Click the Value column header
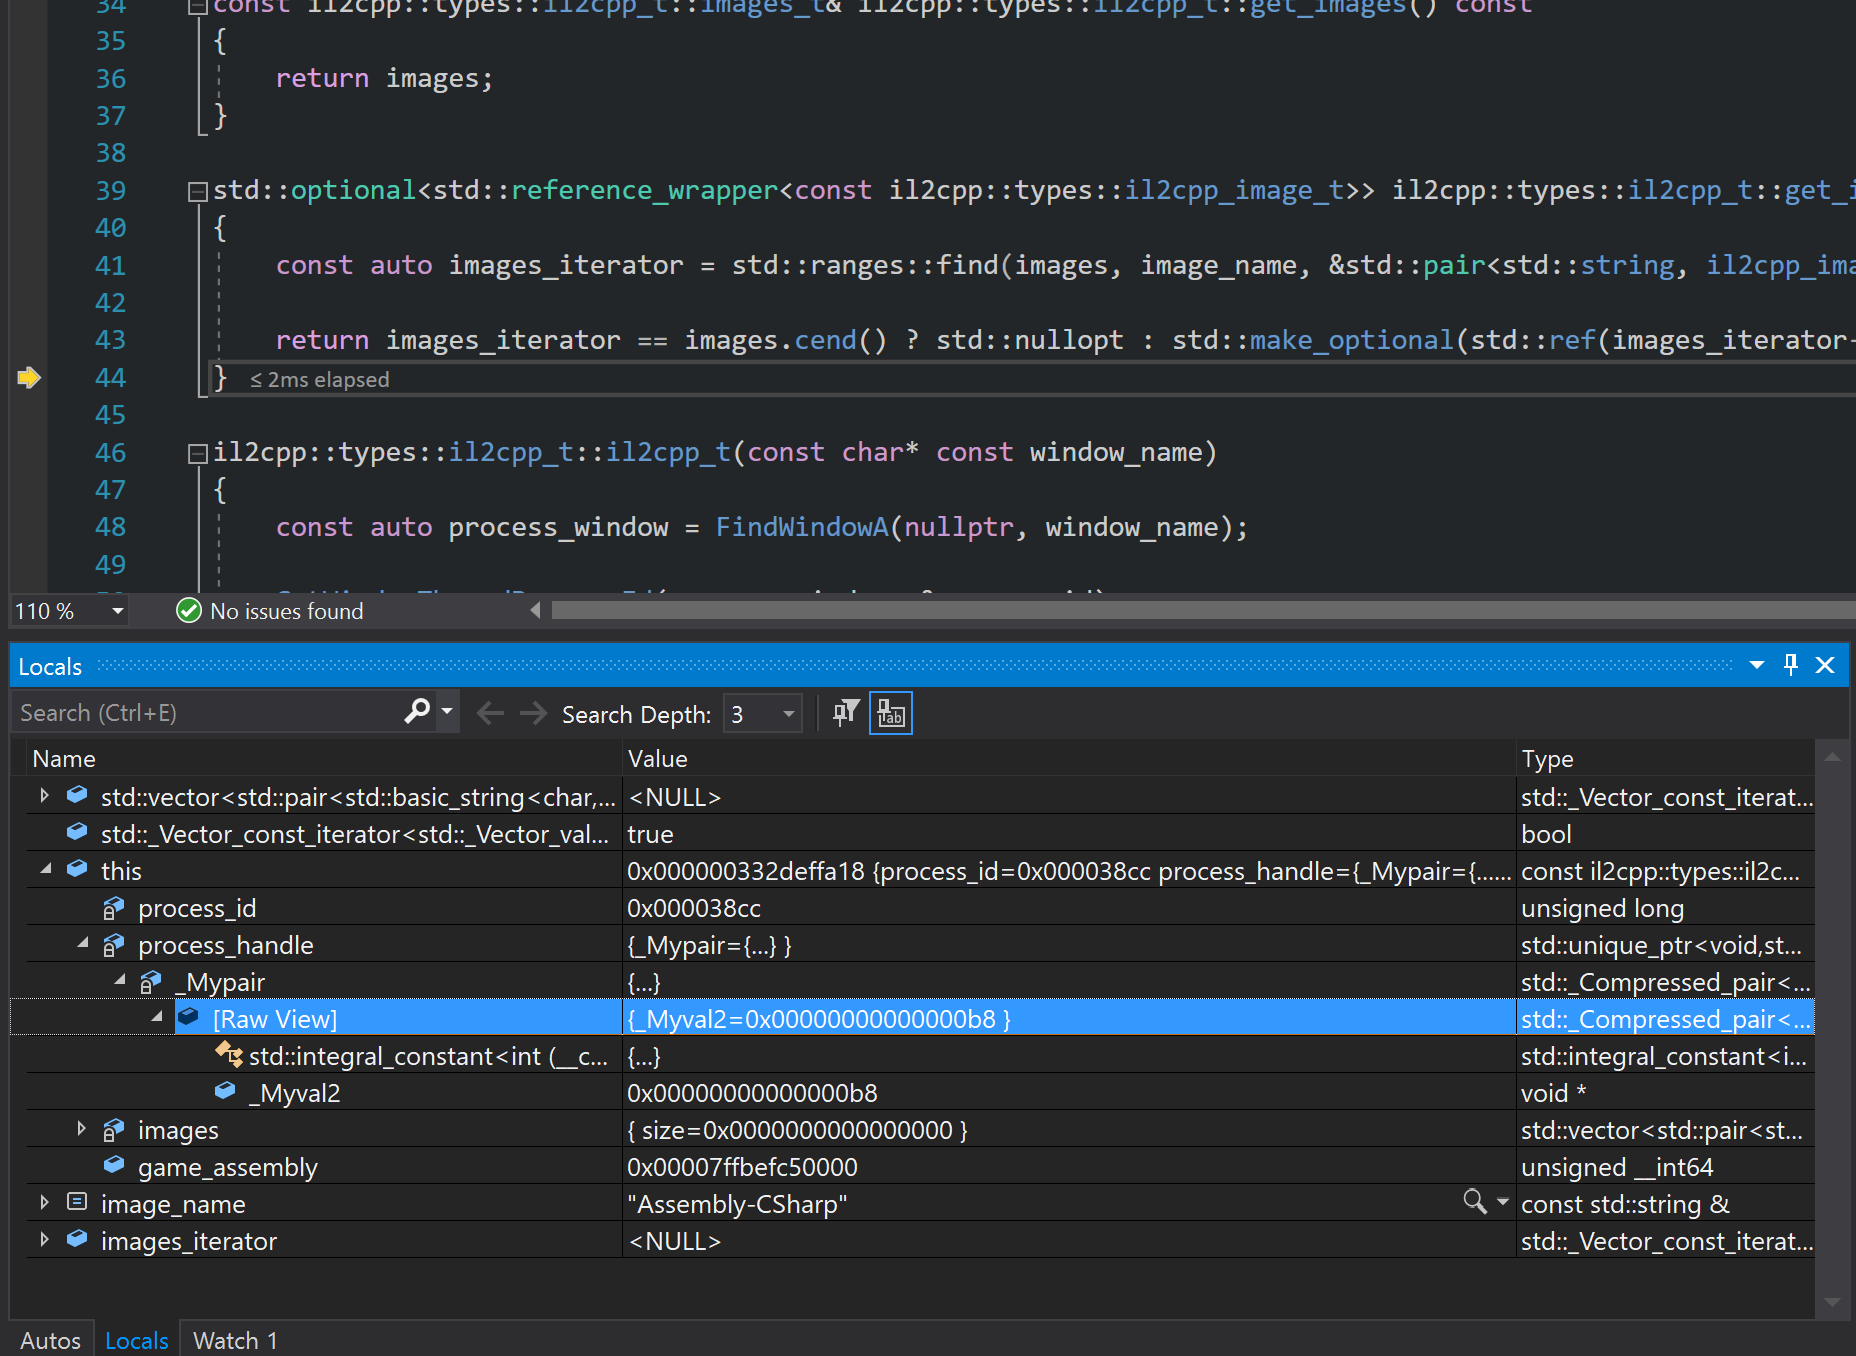The image size is (1856, 1356). tap(1069, 759)
